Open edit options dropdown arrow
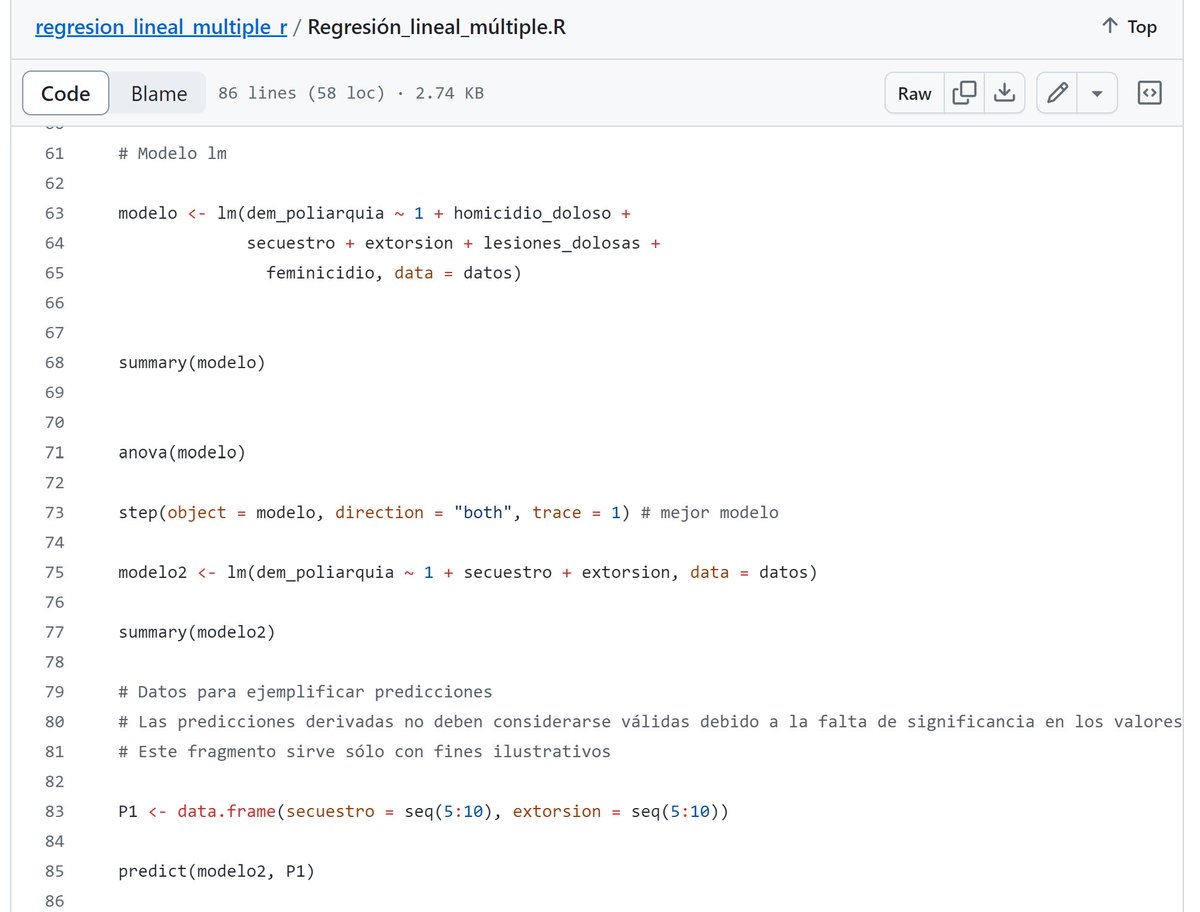Viewport: 1200px width, 912px height. pyautogui.click(x=1097, y=93)
